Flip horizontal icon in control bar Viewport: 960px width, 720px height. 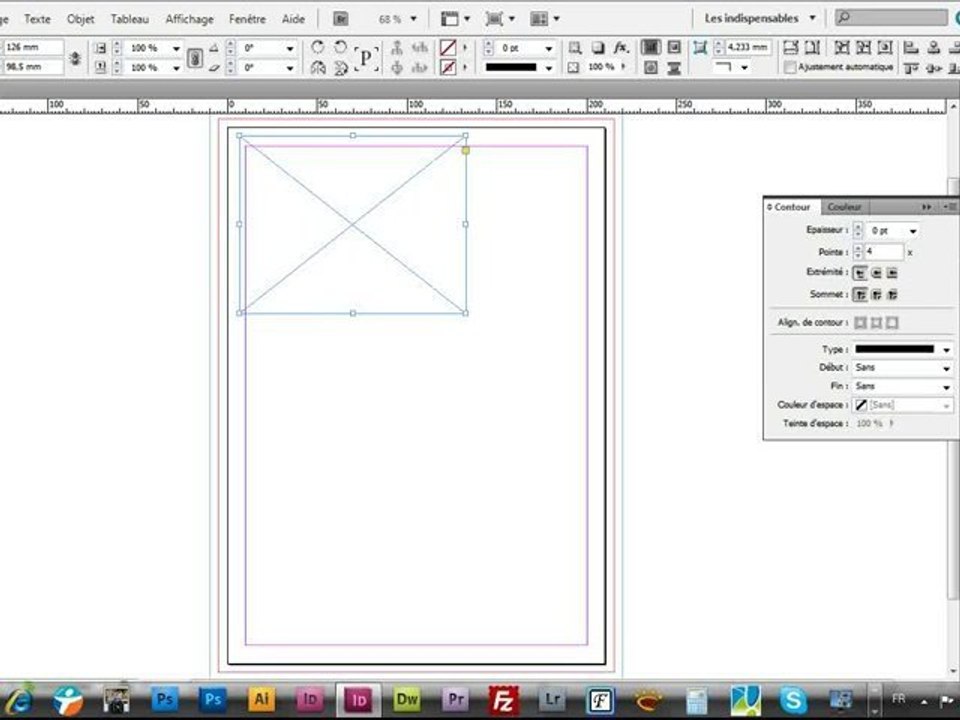[x=318, y=67]
